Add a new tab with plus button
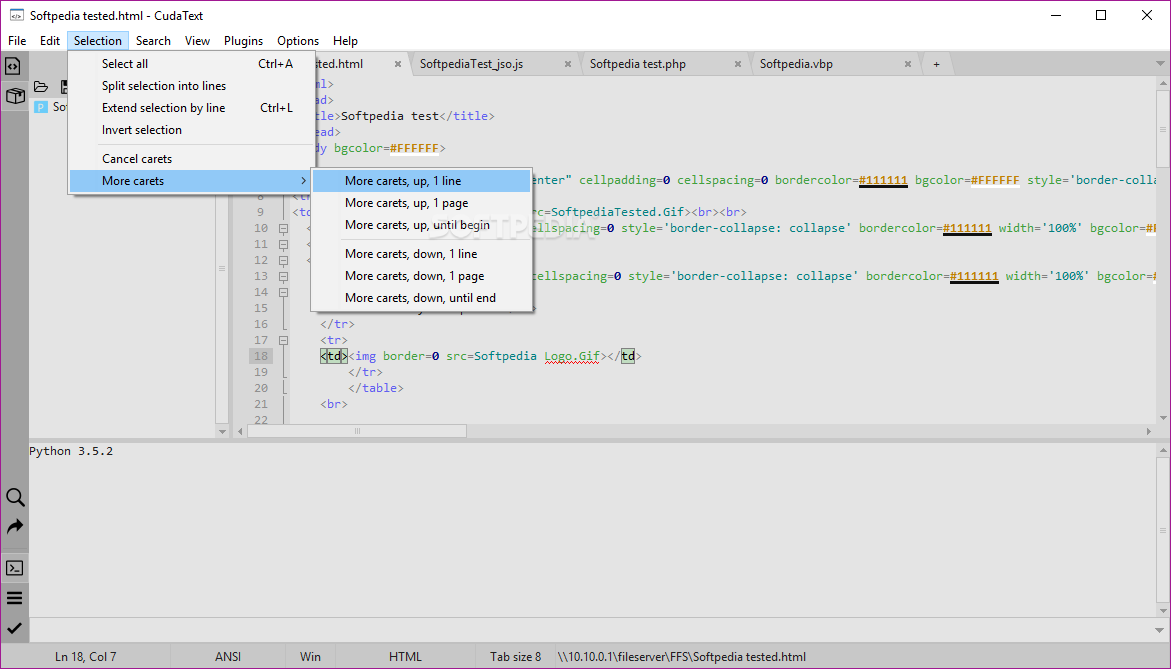 click(x=936, y=64)
